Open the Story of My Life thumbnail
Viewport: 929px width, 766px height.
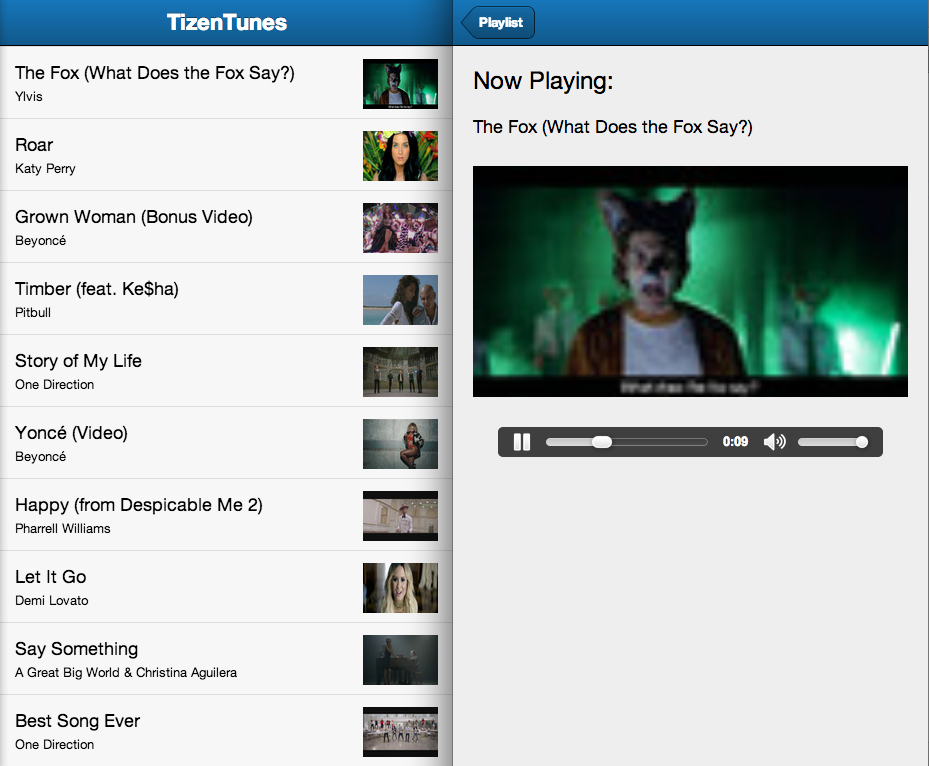click(x=401, y=372)
